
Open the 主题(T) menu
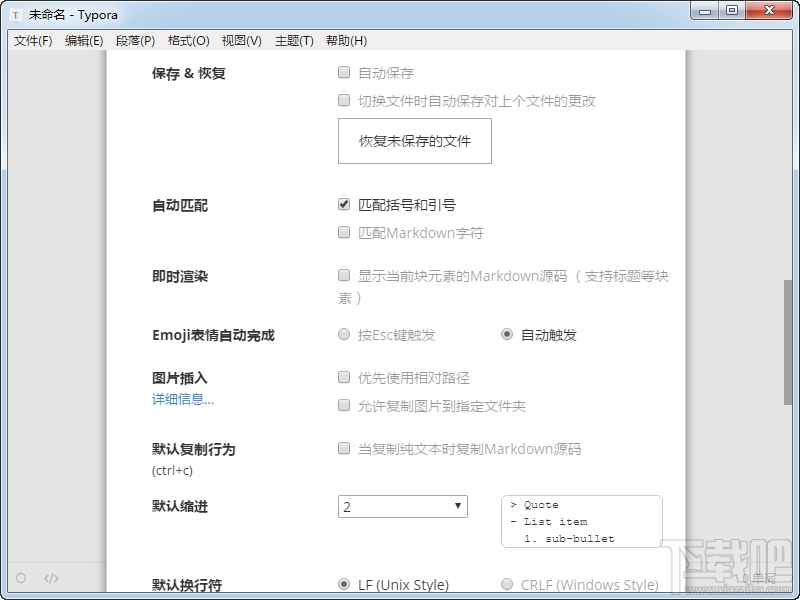point(294,41)
